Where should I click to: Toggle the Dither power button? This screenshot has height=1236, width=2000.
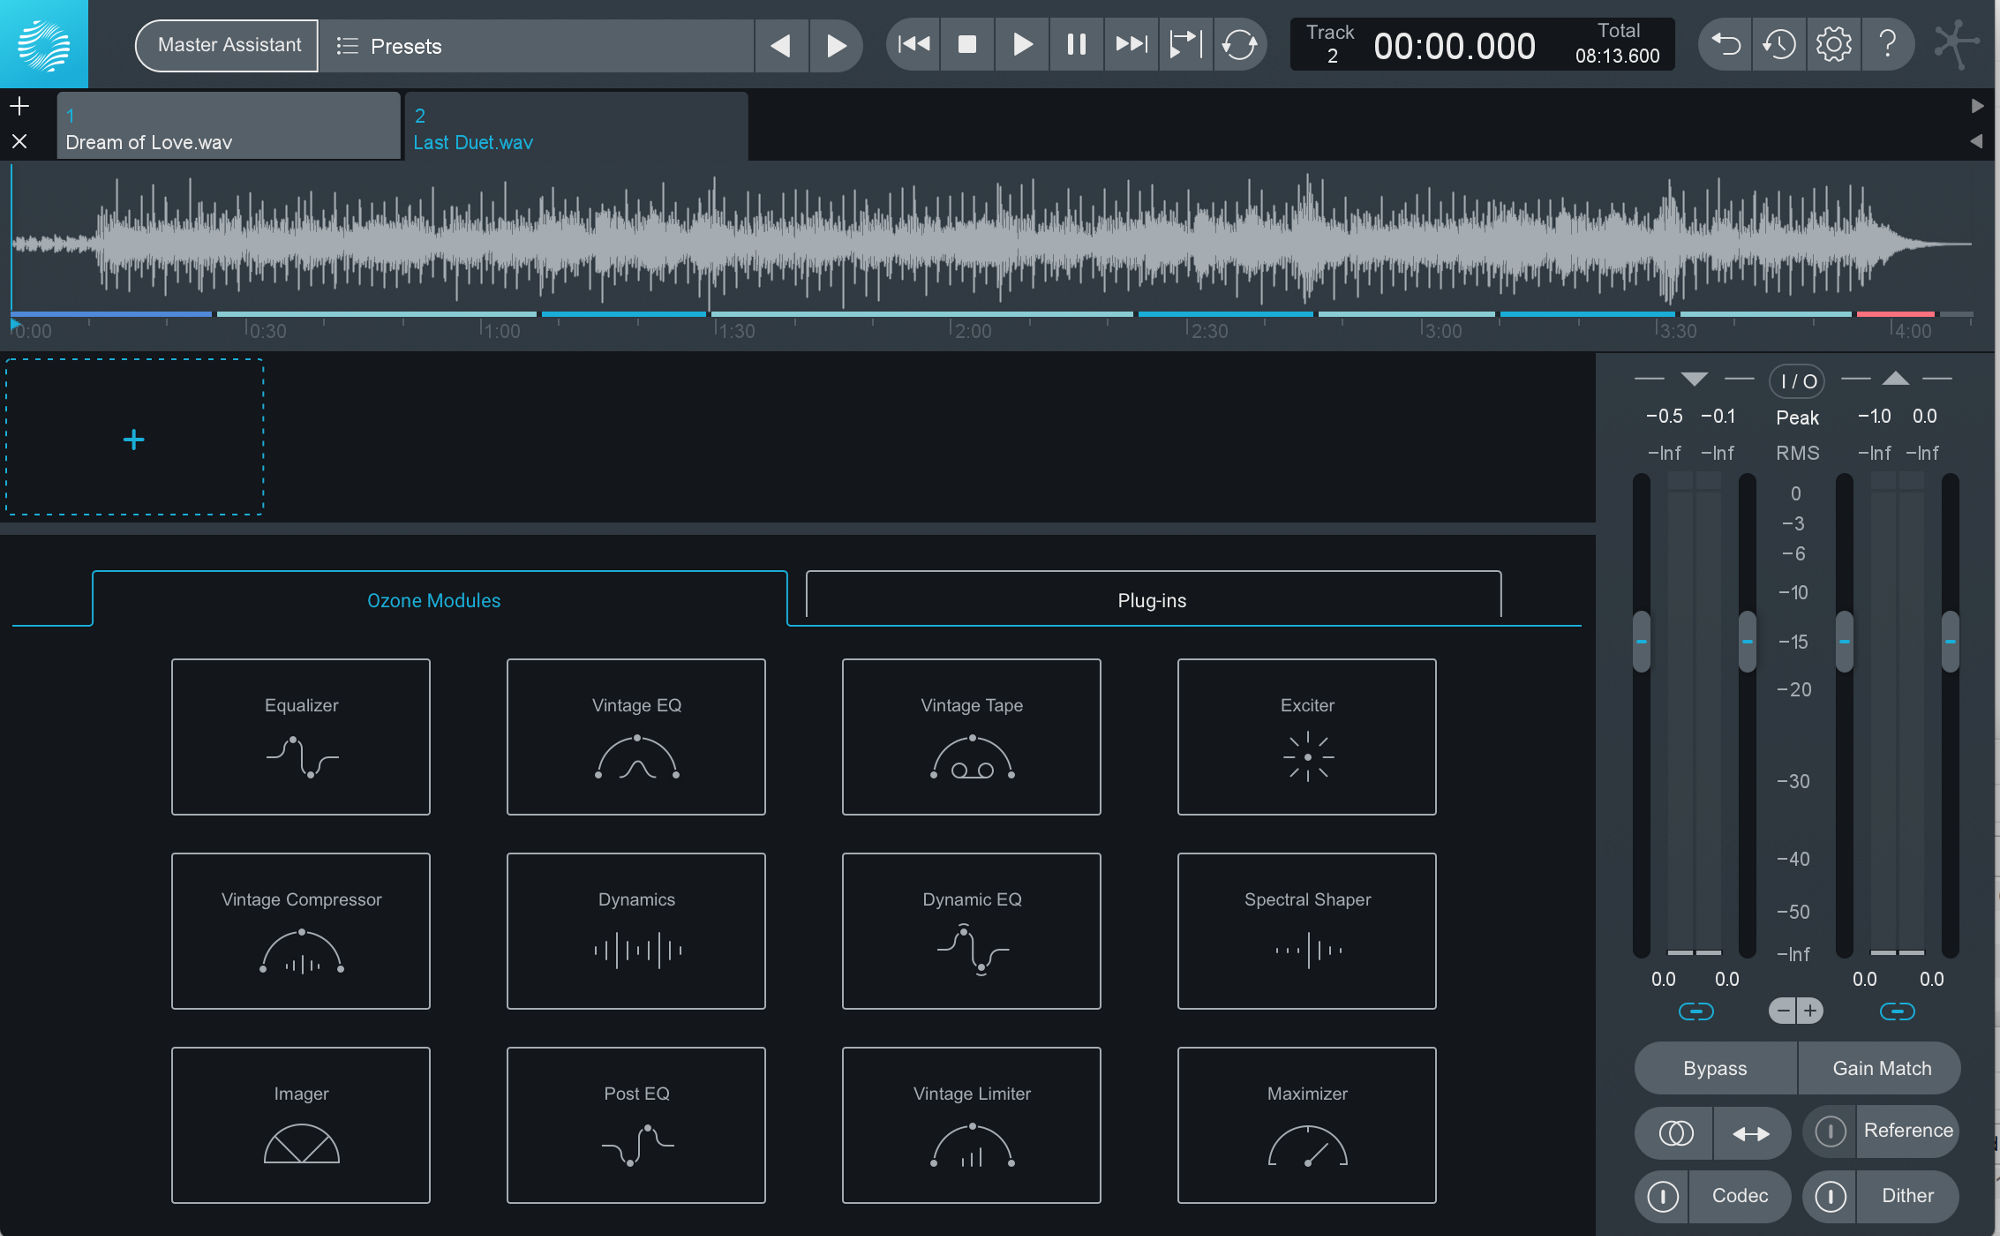[x=1831, y=1196]
